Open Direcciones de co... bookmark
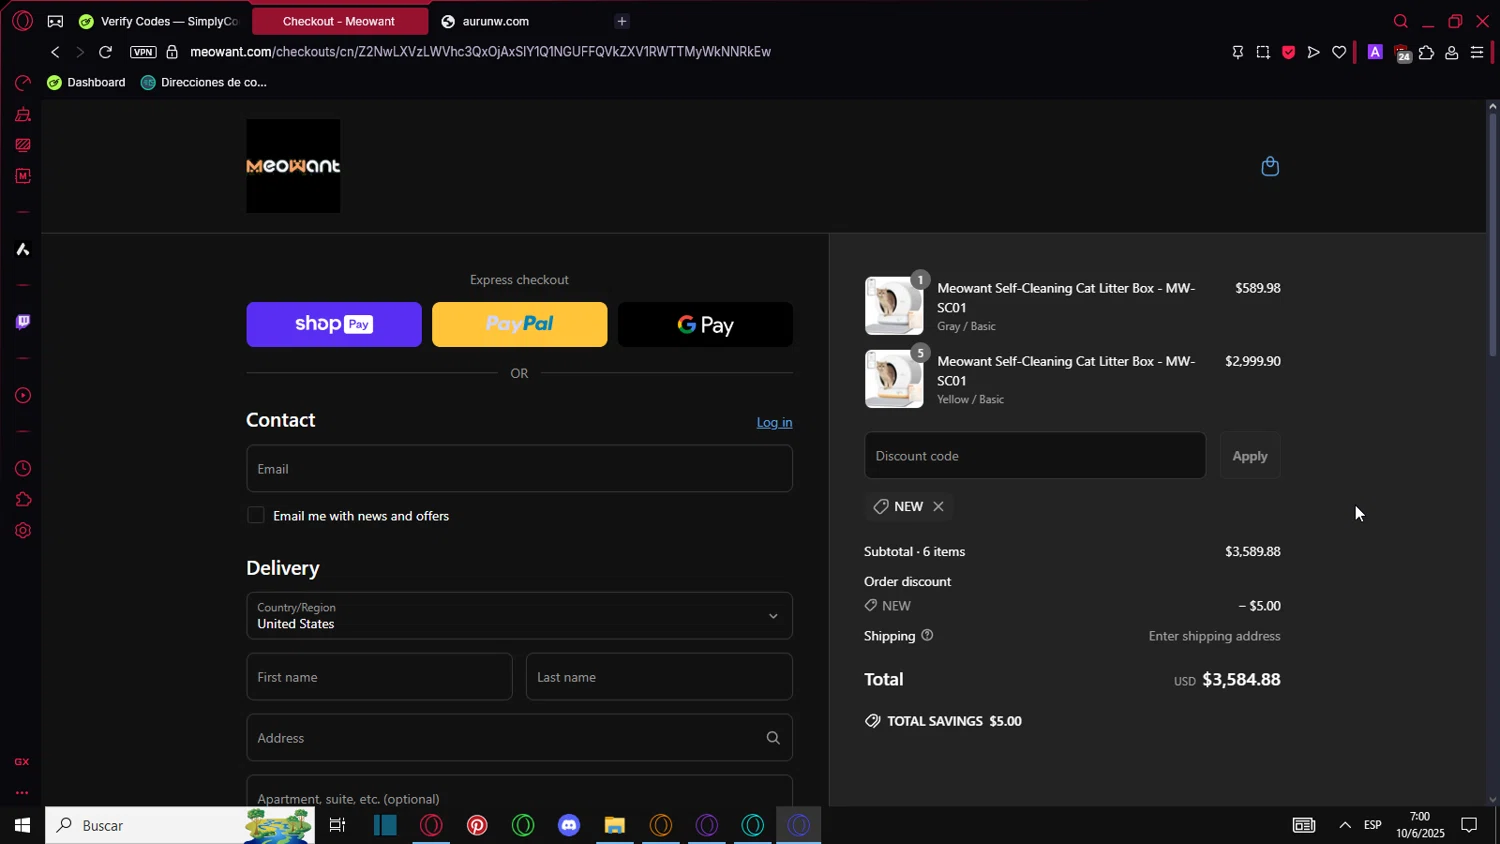 [x=204, y=82]
